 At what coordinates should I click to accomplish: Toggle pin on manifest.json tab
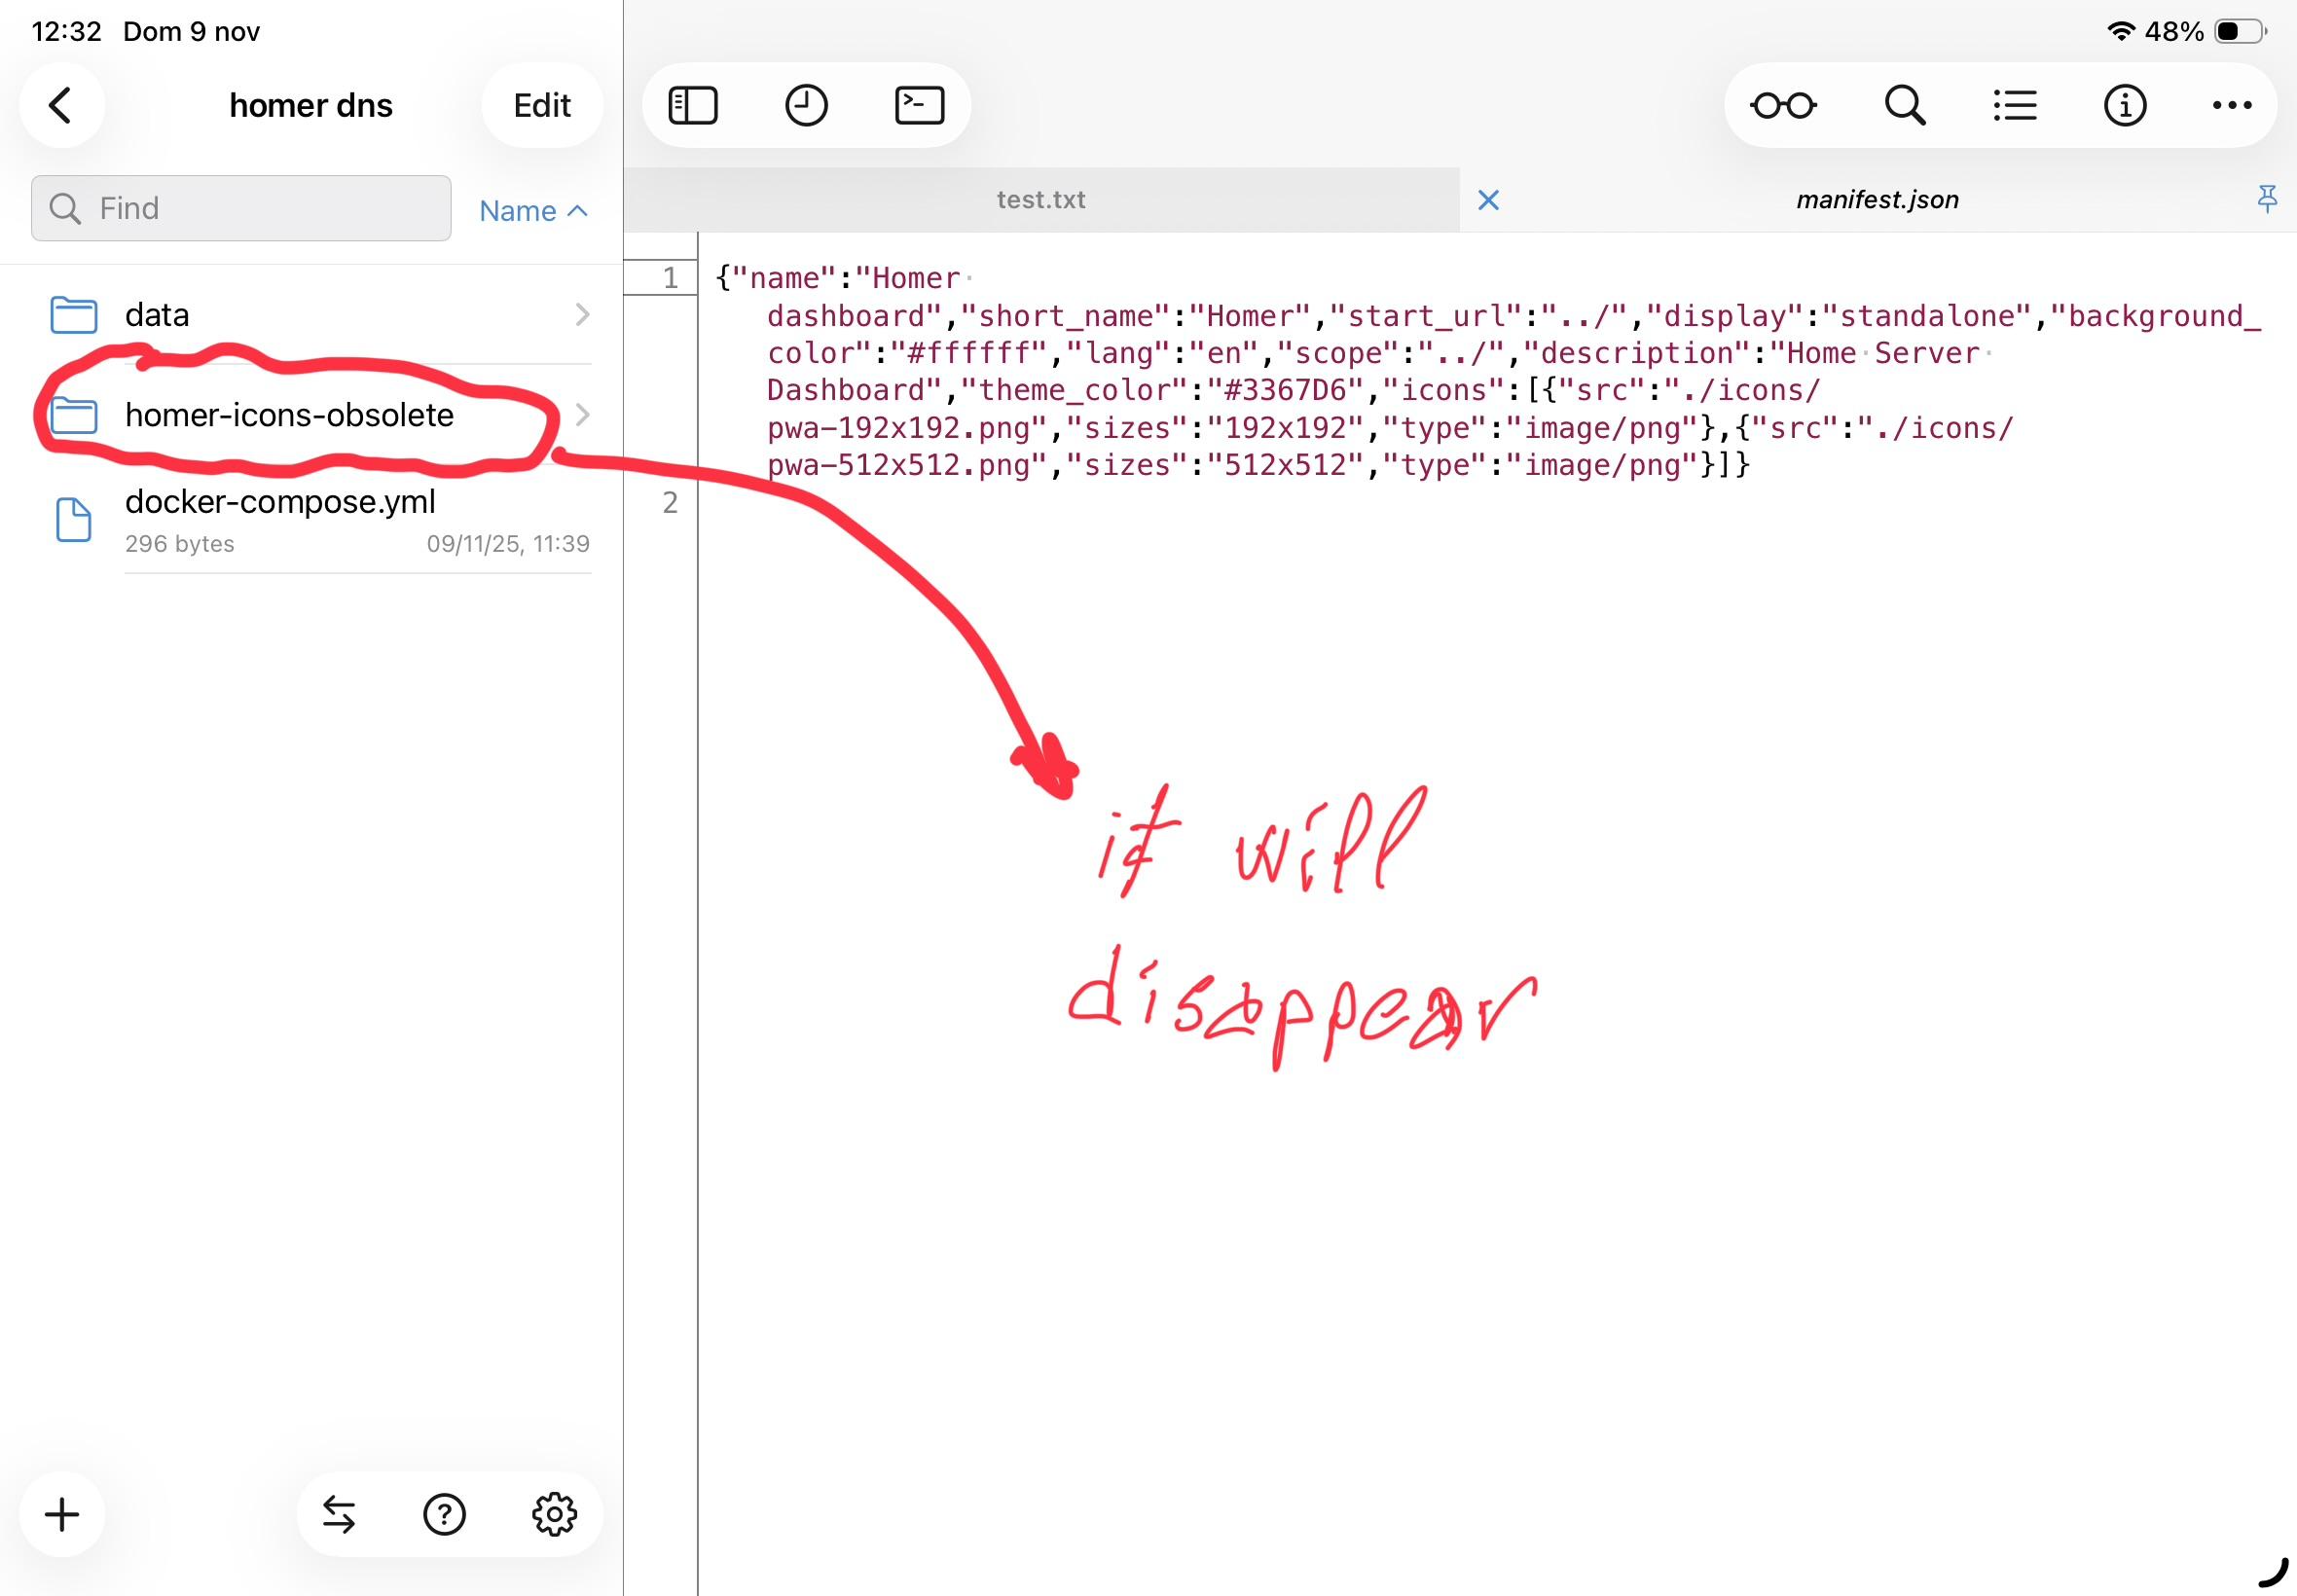pyautogui.click(x=2266, y=199)
